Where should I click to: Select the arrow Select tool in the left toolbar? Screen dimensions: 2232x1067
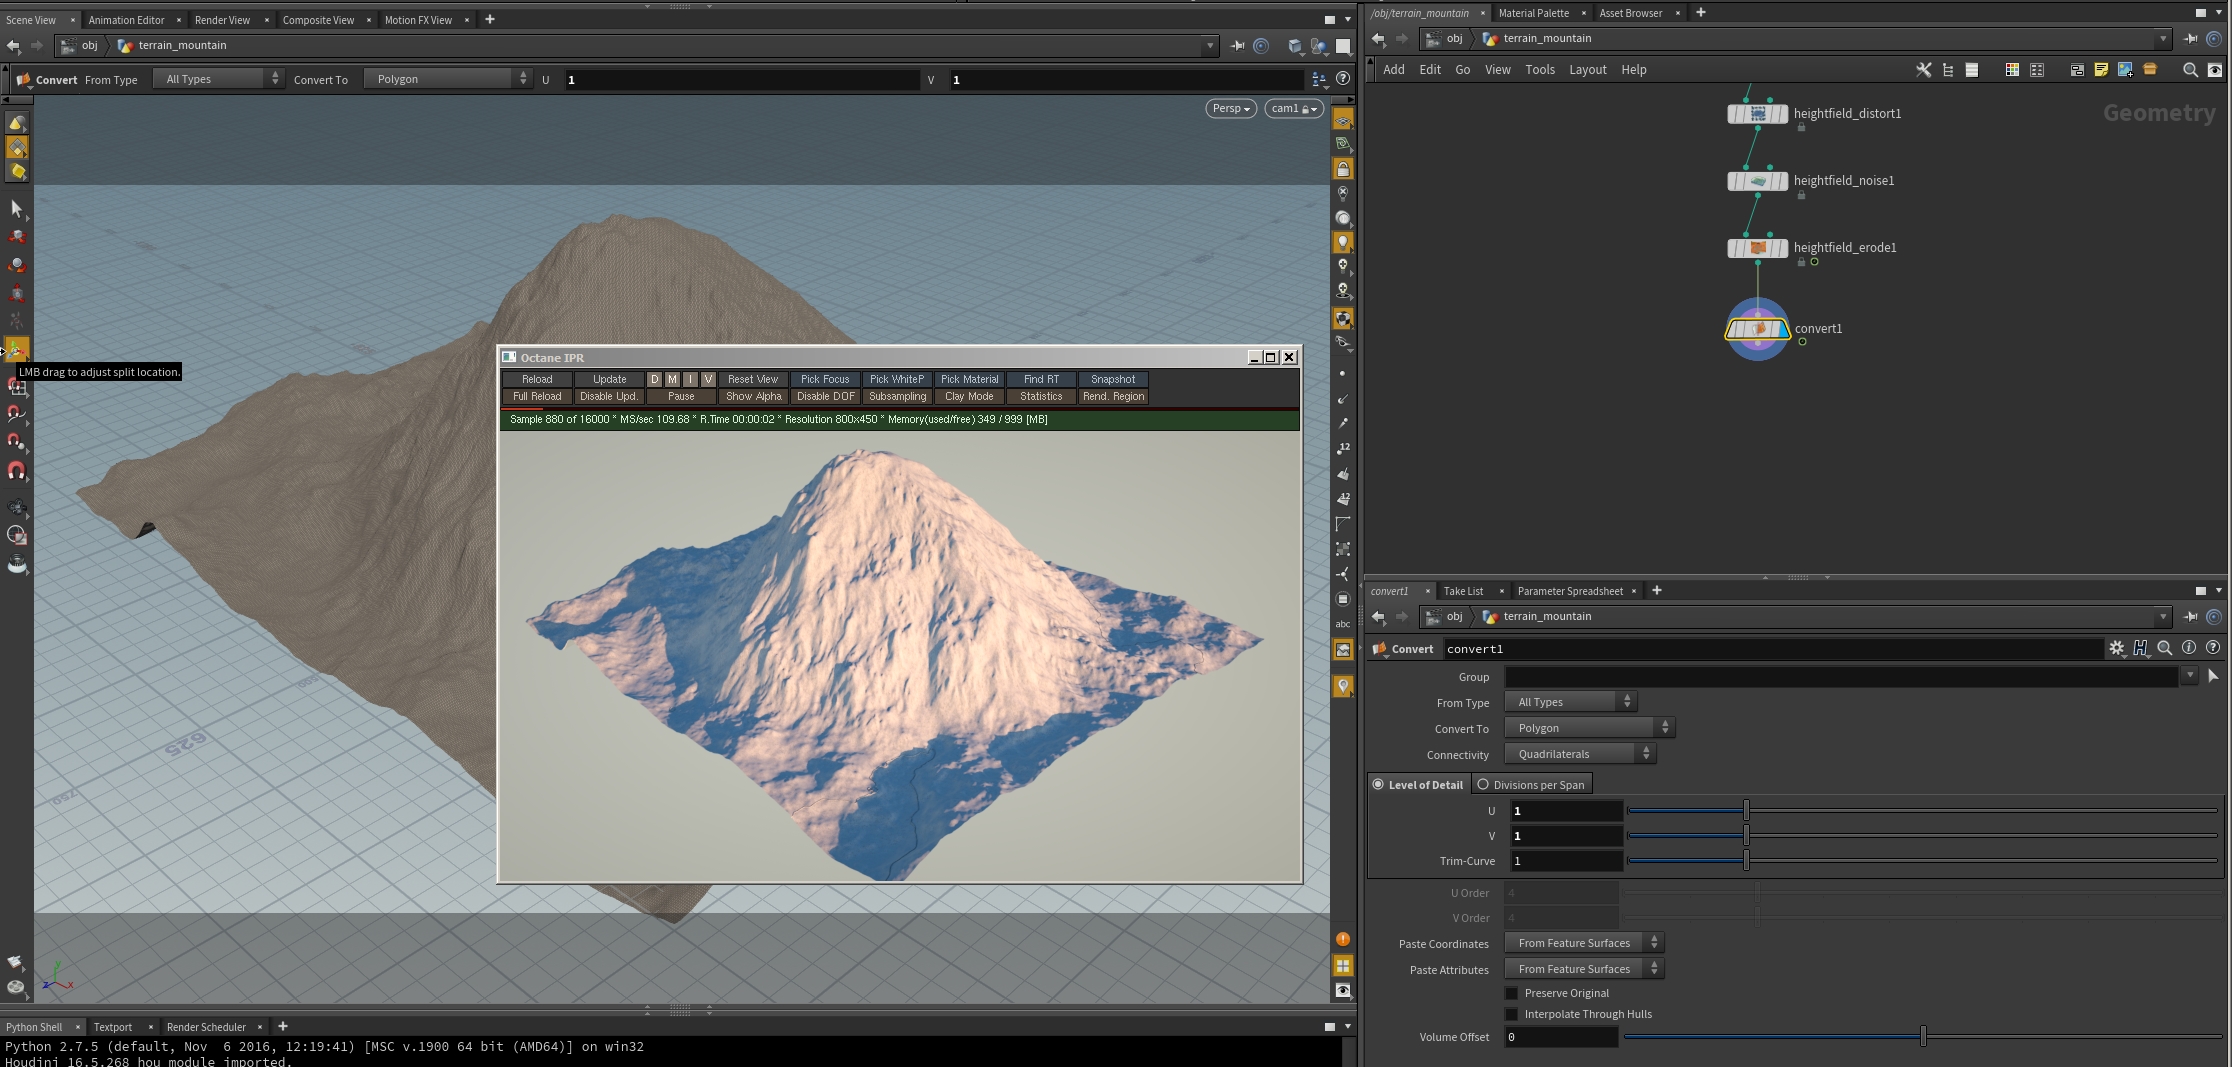(x=16, y=208)
